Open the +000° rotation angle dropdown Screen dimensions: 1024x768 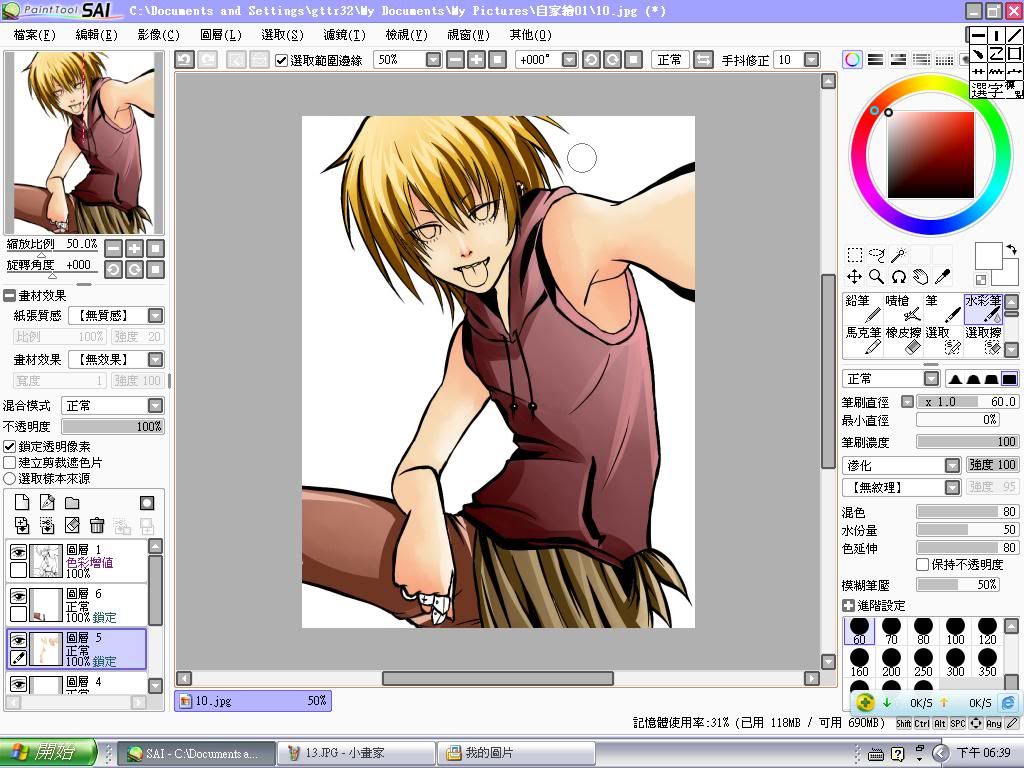[569, 60]
